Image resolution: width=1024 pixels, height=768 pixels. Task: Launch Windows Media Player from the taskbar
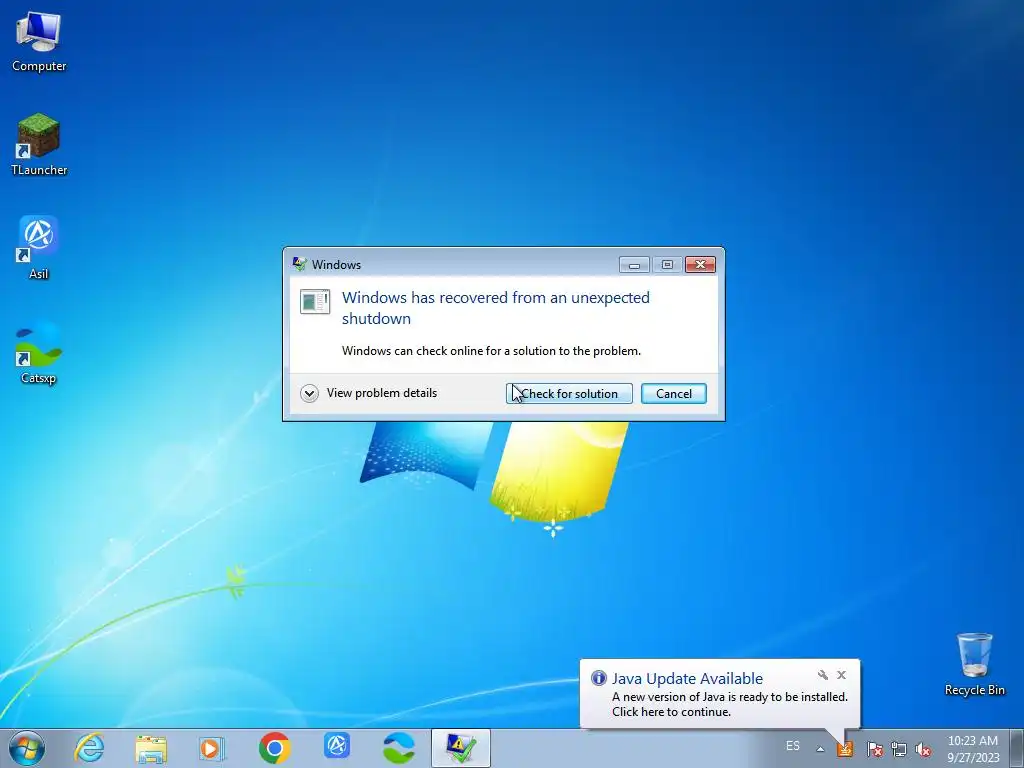[212, 748]
